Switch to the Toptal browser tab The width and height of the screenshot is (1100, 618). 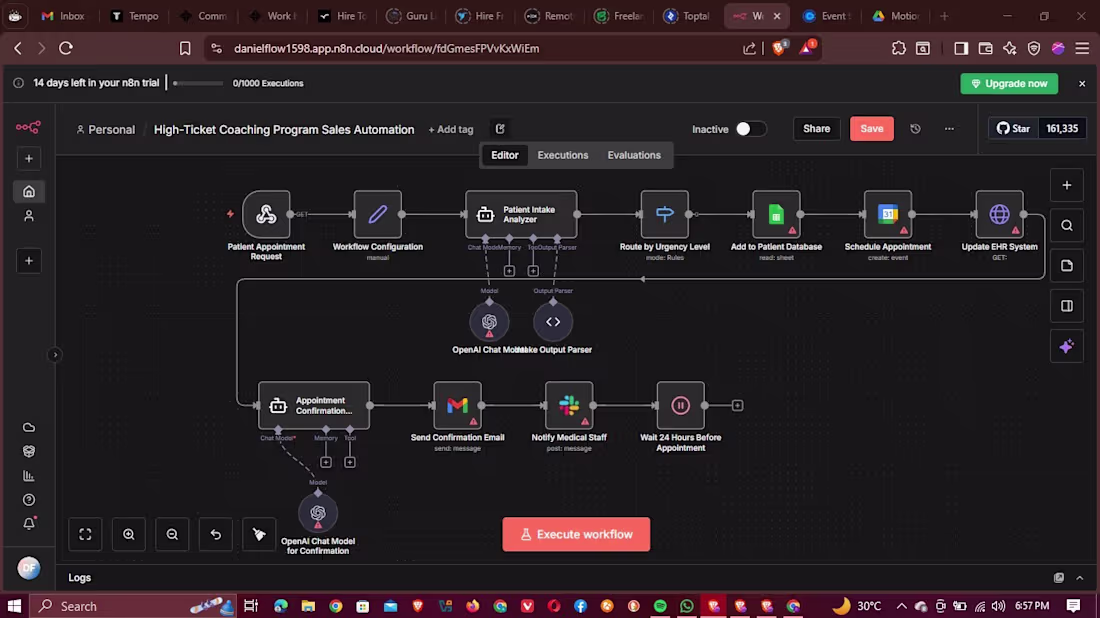click(688, 15)
